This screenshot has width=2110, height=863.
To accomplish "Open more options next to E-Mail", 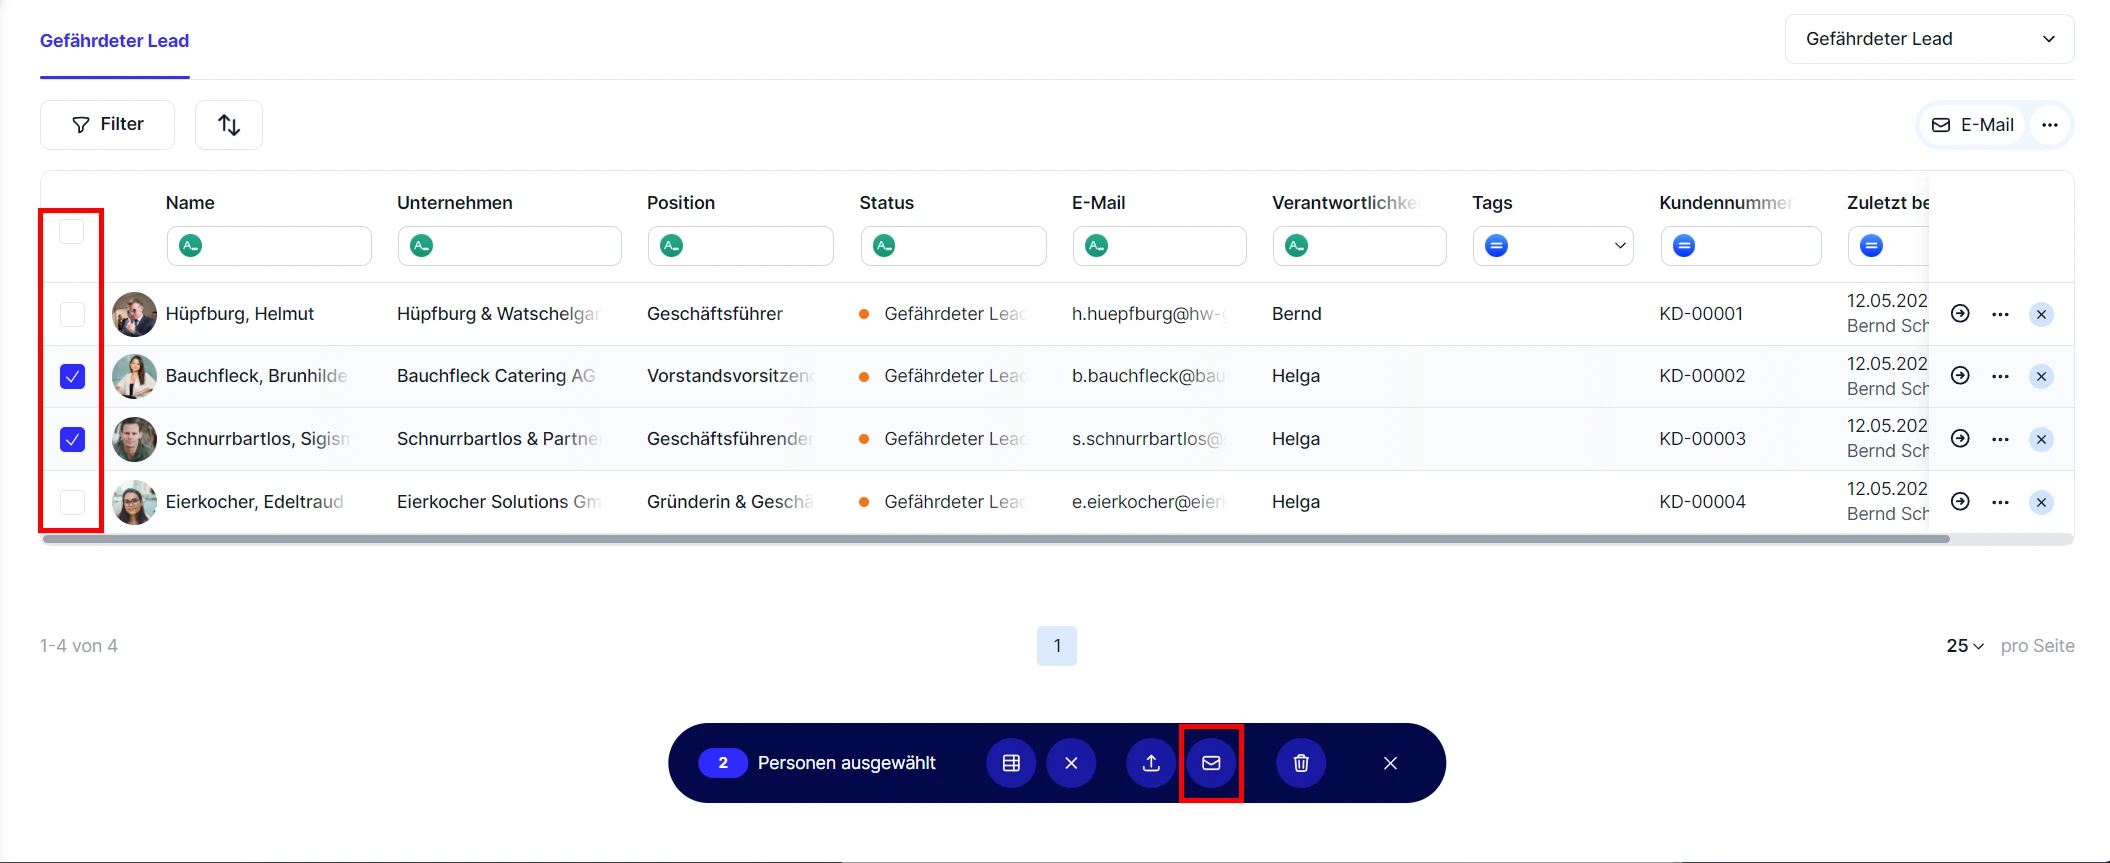I will 2050,125.
